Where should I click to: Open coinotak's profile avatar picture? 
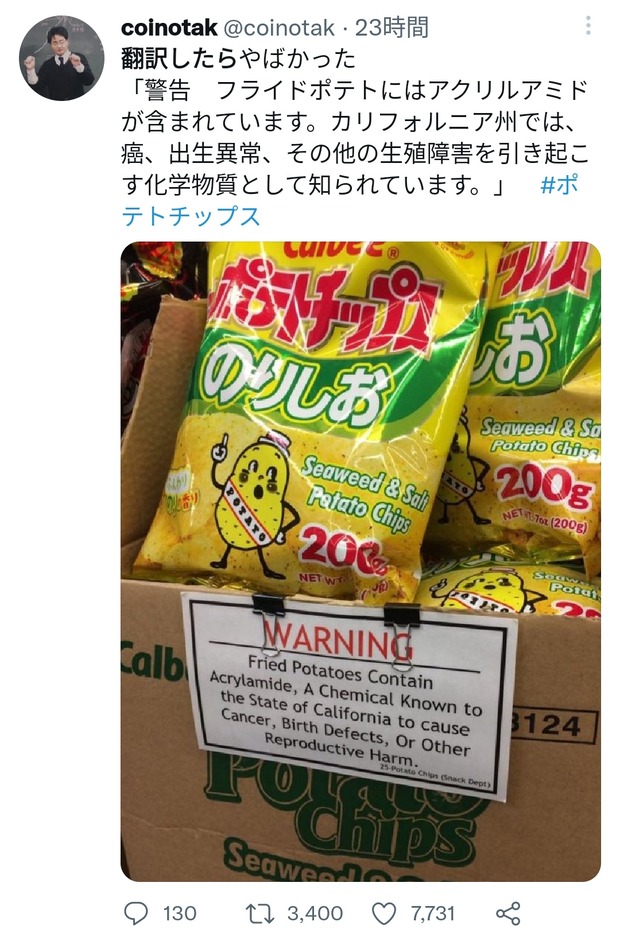pyautogui.click(x=62, y=57)
